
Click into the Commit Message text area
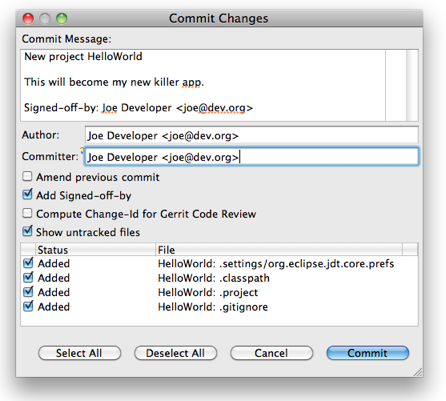tap(203, 85)
